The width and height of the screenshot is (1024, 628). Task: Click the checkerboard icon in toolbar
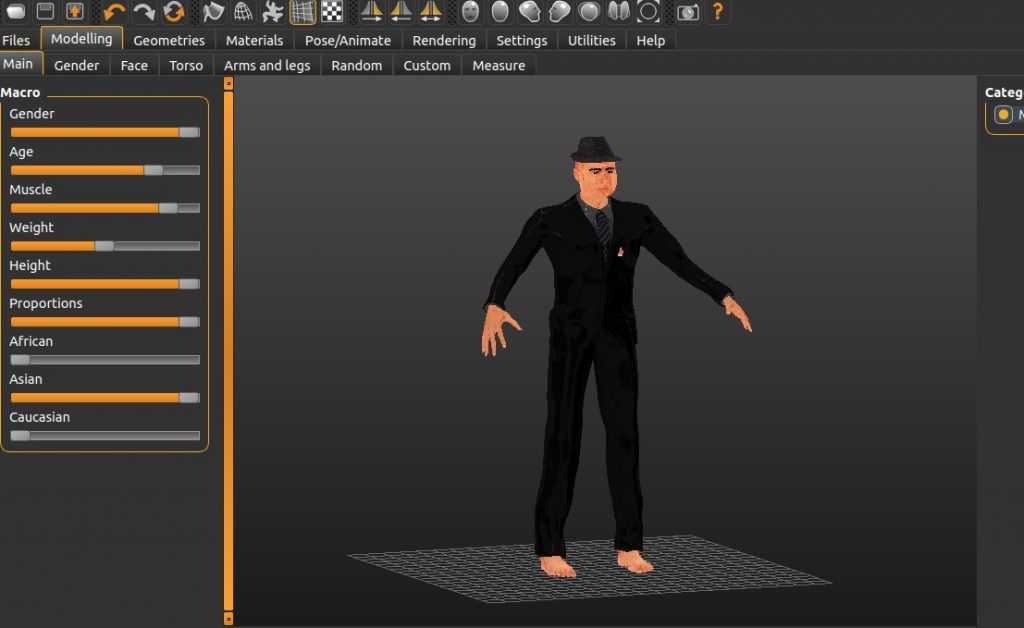click(x=332, y=12)
